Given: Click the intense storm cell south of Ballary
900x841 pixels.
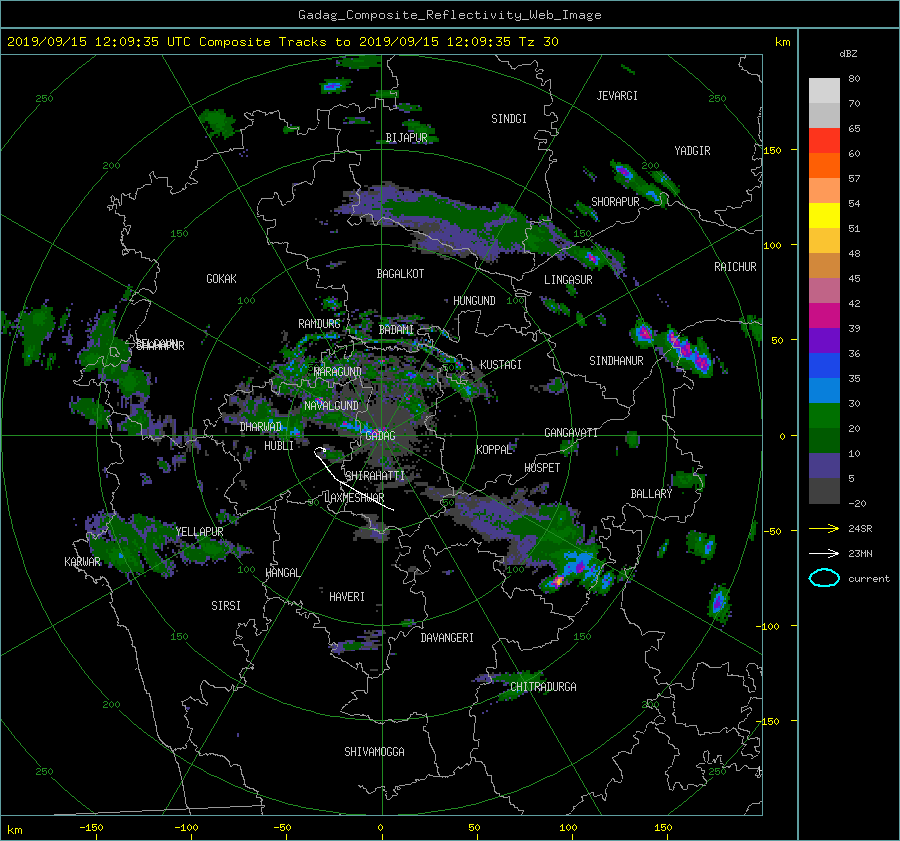Looking at the screenshot, I should pos(576,570).
